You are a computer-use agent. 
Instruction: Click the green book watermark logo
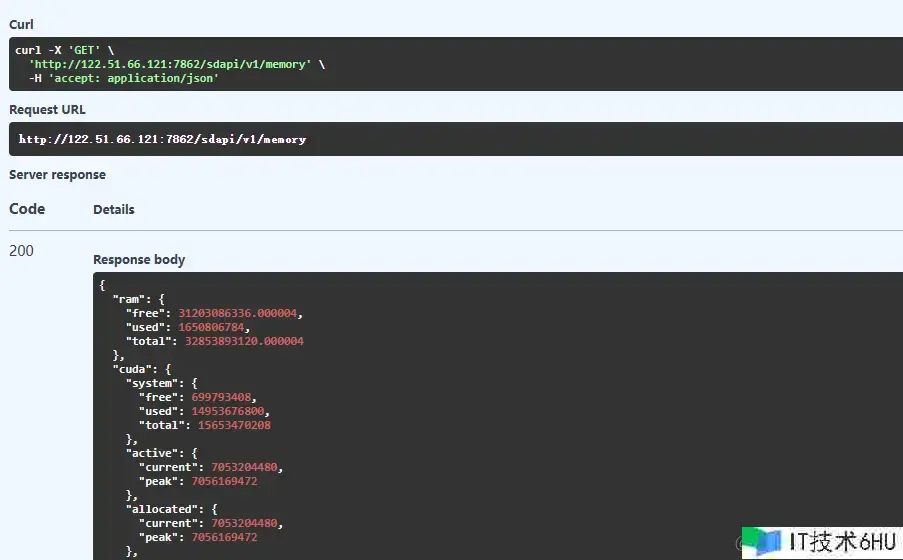[x=762, y=542]
